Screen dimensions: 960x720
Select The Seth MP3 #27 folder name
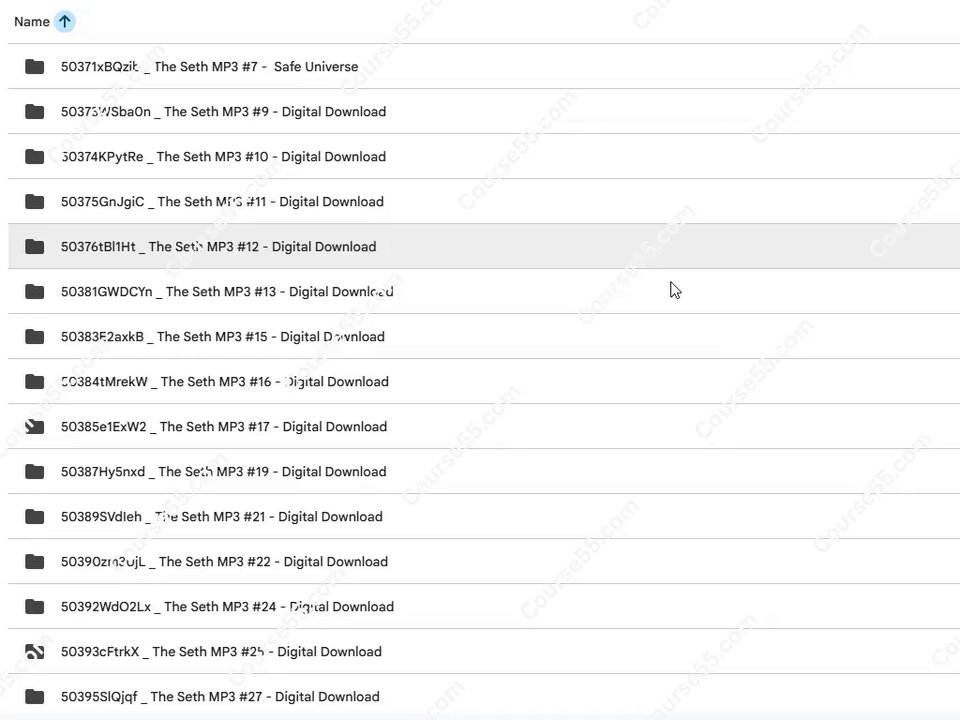(220, 697)
